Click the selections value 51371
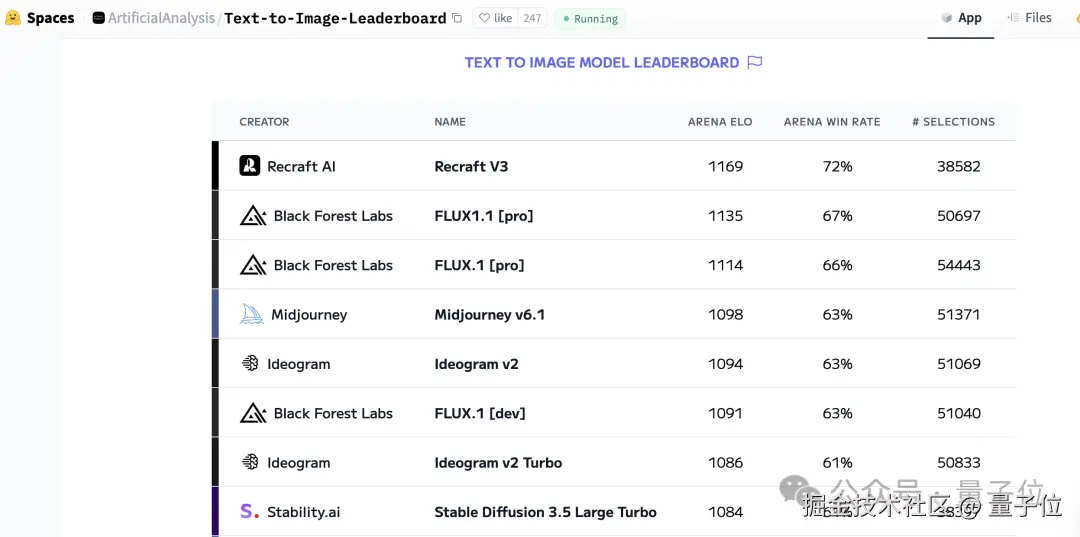Image resolution: width=1080 pixels, height=537 pixels. [959, 315]
